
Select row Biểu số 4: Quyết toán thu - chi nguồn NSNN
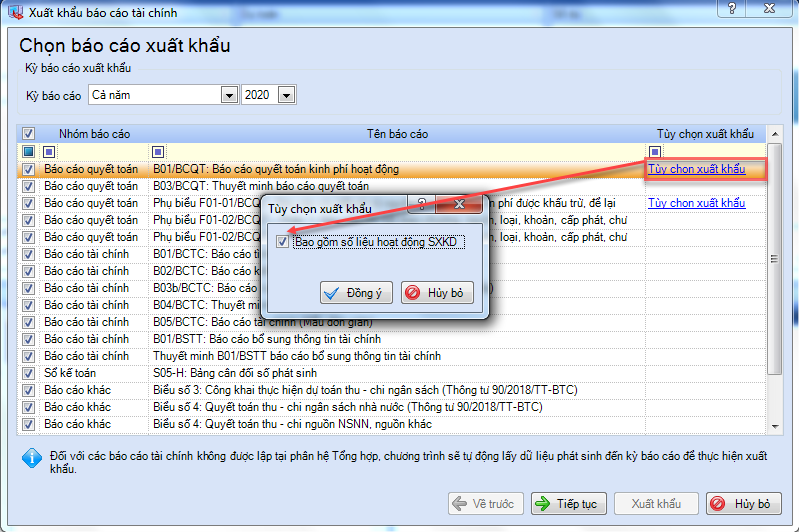coord(391,424)
